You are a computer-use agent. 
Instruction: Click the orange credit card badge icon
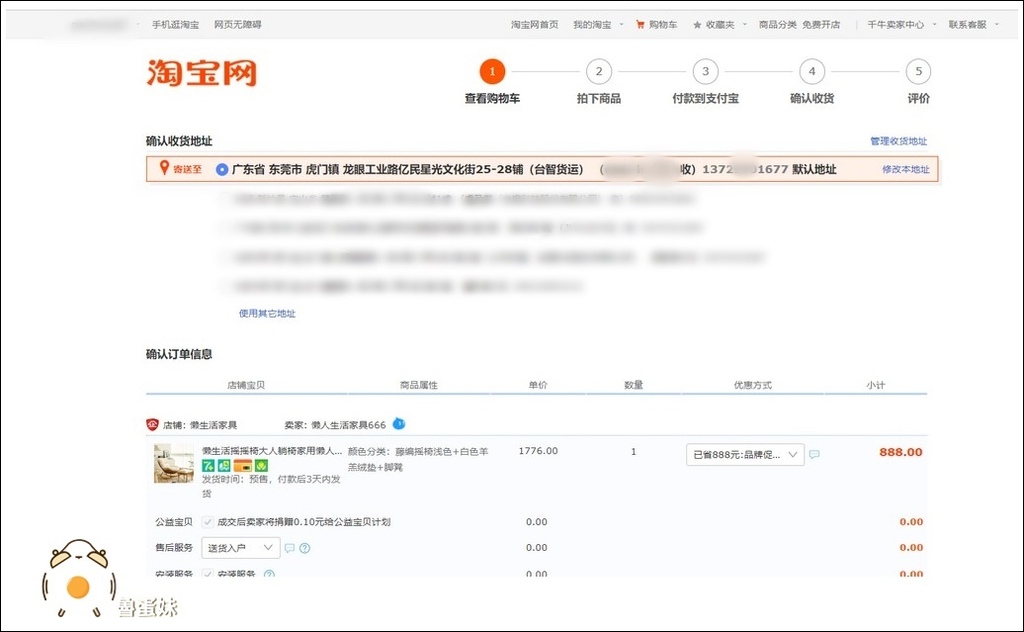[242, 466]
